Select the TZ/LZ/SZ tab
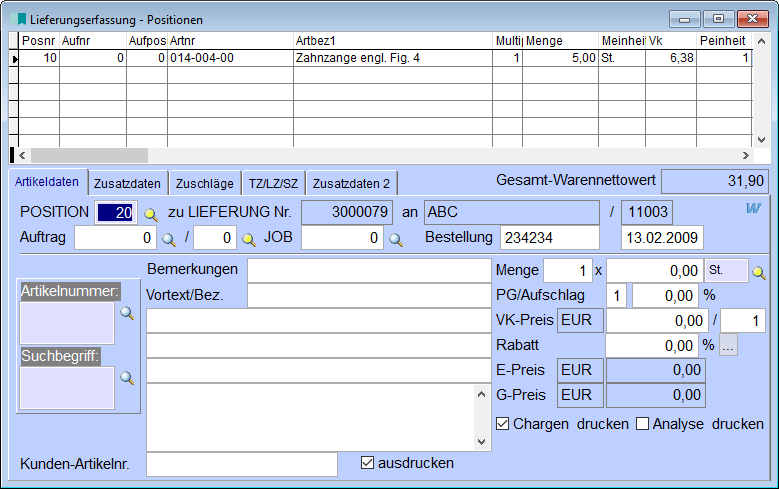Viewport: 779px width, 489px height. coord(273,183)
